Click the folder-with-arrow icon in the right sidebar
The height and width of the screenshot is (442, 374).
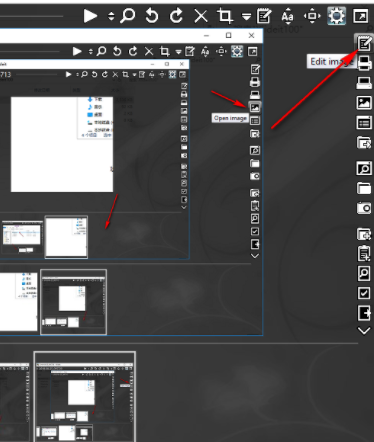pos(364,143)
